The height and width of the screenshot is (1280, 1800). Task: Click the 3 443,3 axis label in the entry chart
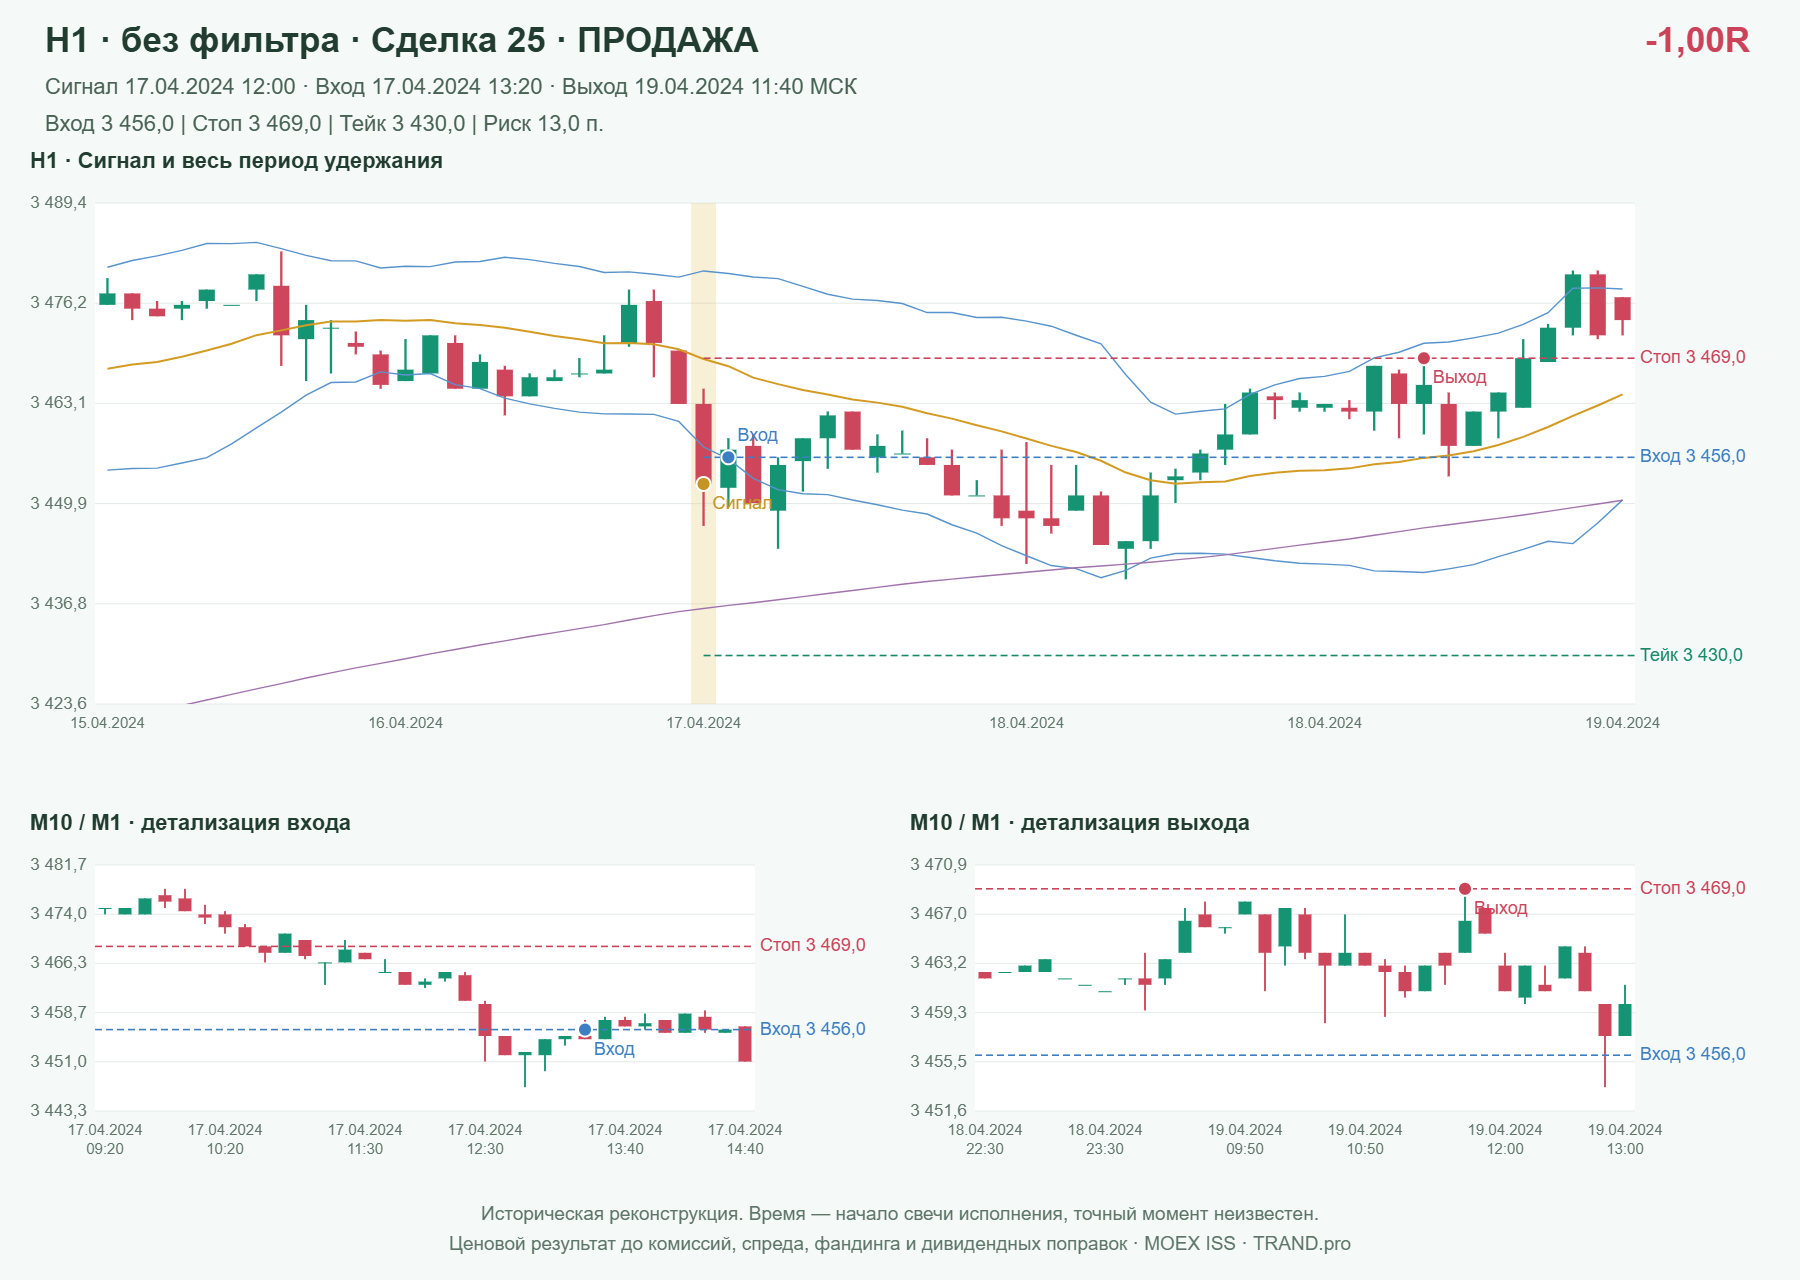tap(58, 1110)
